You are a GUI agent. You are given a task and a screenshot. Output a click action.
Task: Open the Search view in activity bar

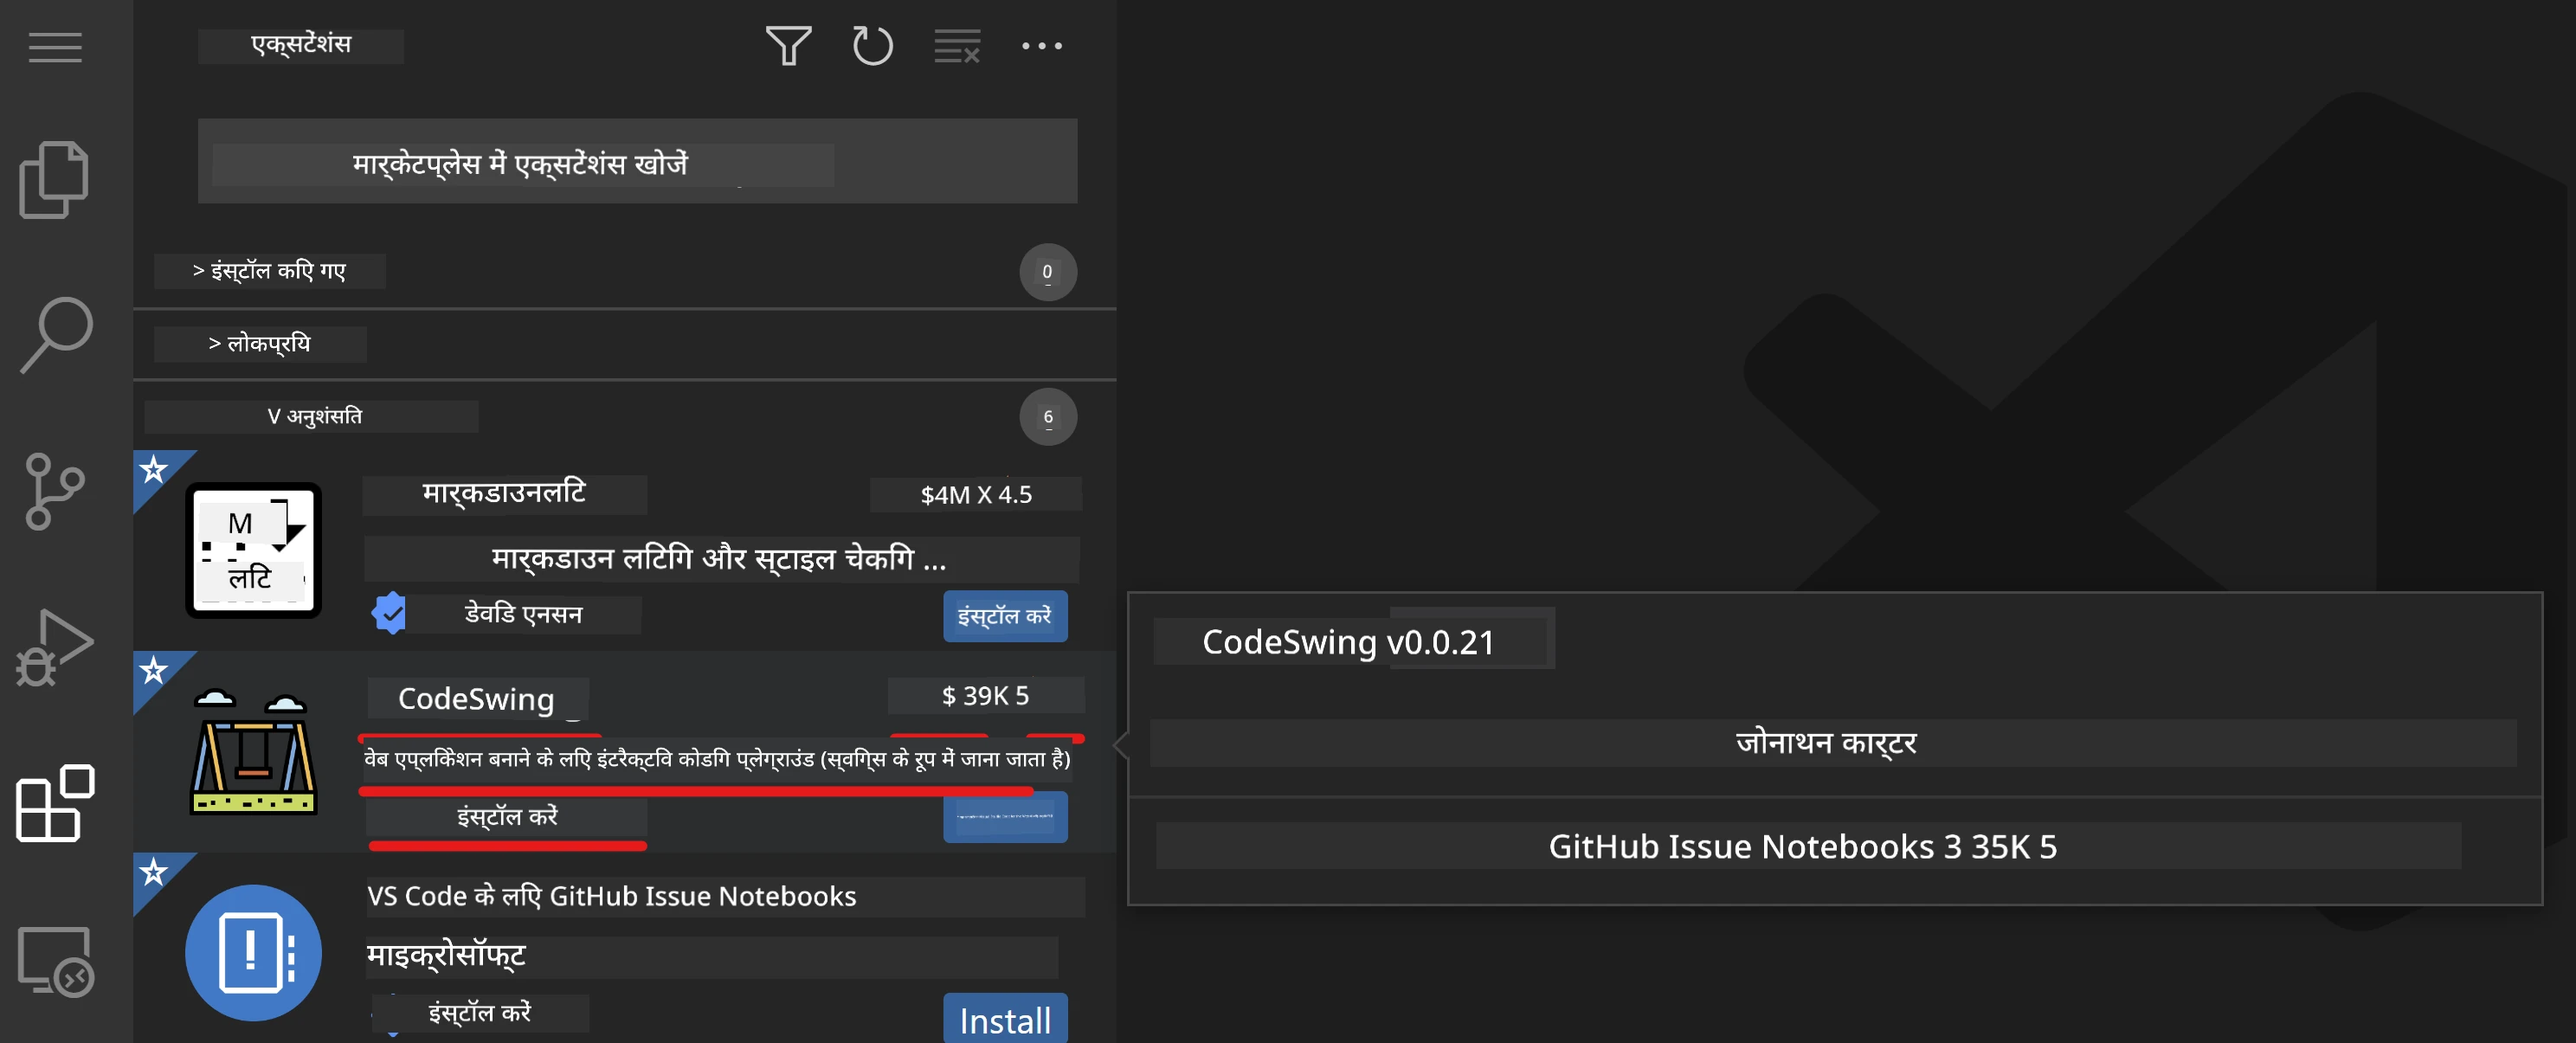pyautogui.click(x=56, y=335)
